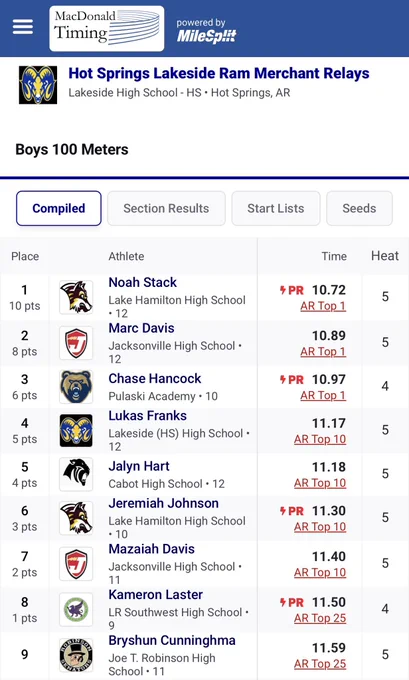Tap the LR Southwest High School logo
This screenshot has width=409, height=680.
[76, 609]
